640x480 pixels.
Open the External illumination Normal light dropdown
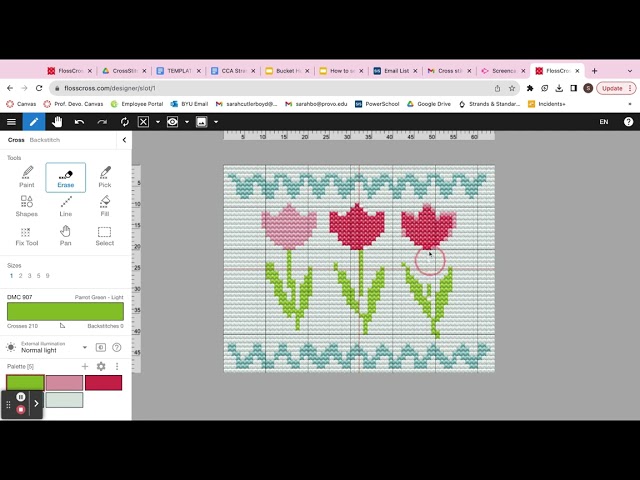(x=54, y=347)
